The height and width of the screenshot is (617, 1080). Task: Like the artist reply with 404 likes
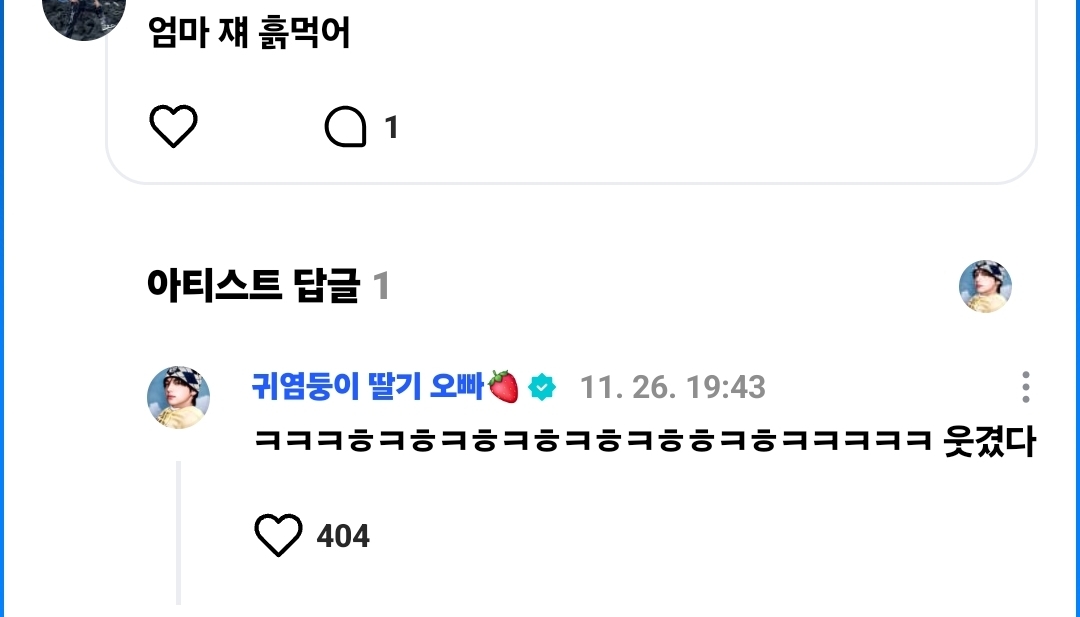278,535
